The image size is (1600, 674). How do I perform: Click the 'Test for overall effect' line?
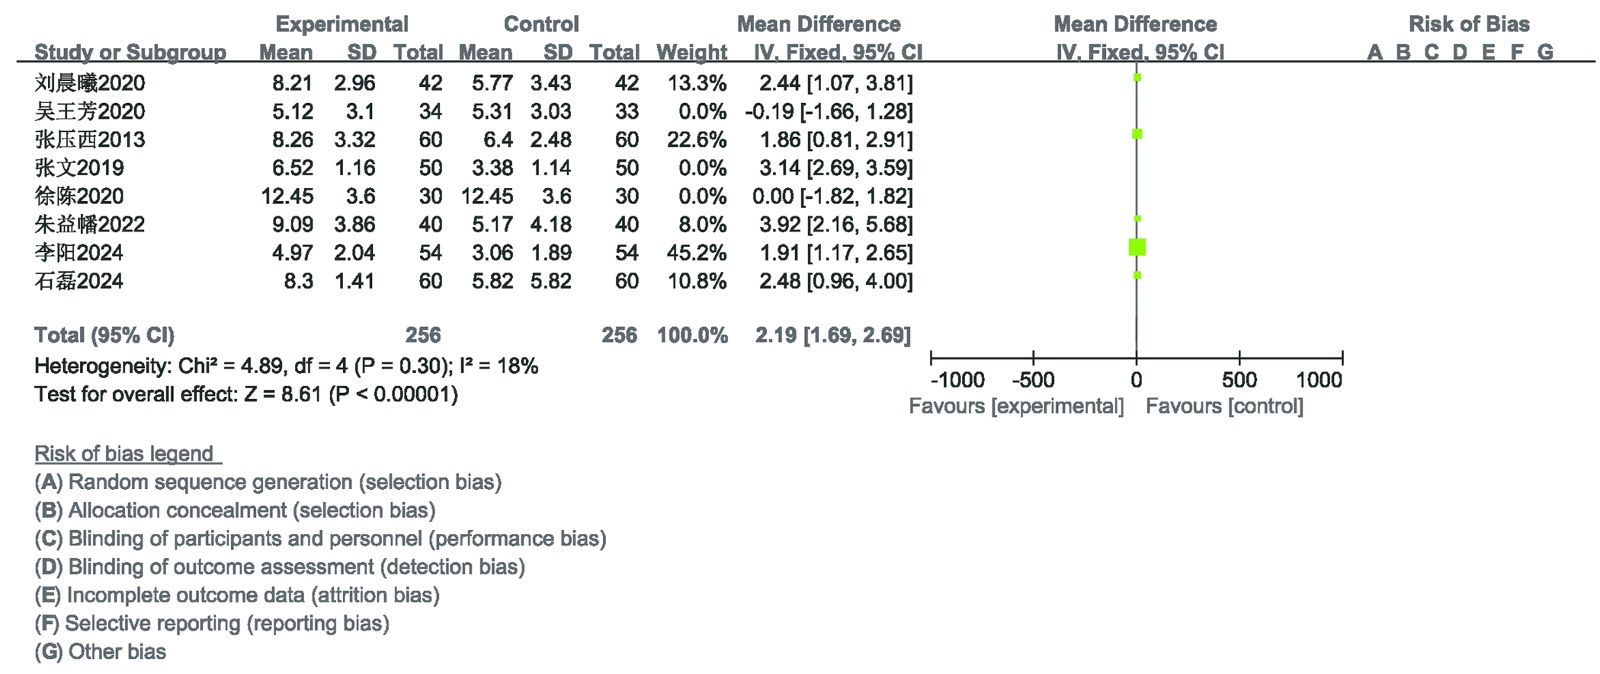pyautogui.click(x=246, y=394)
